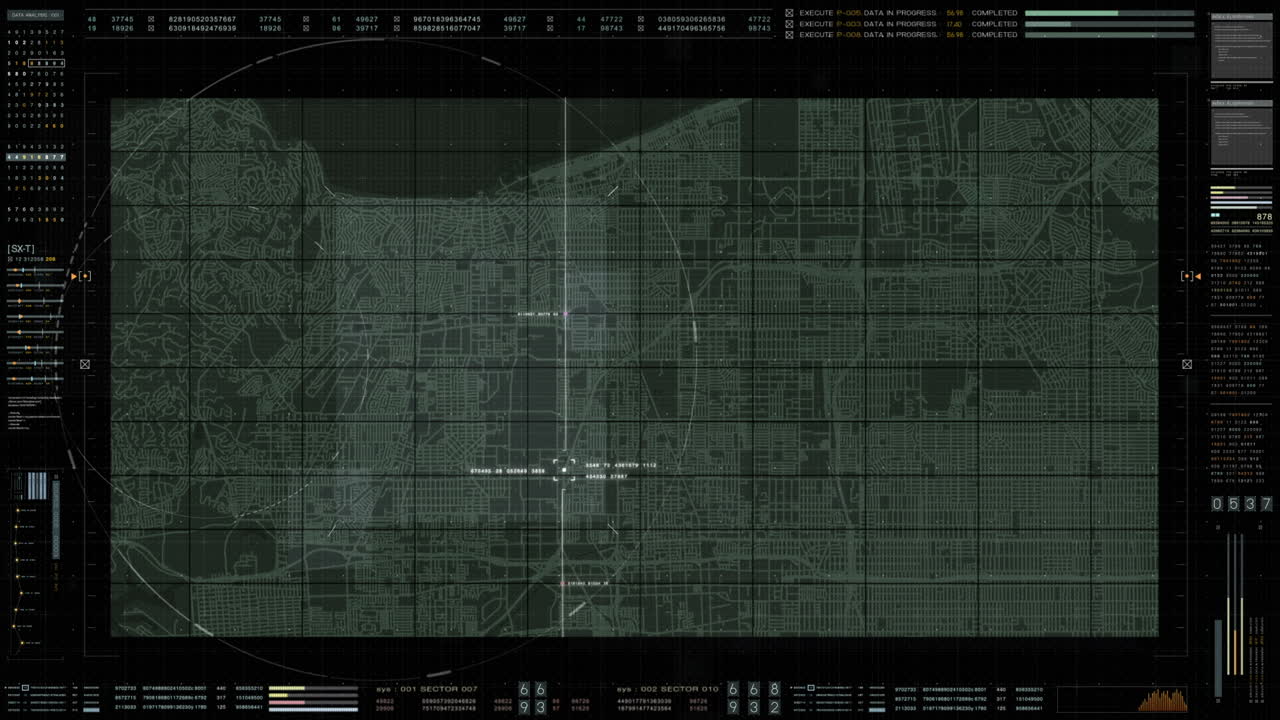Click the orange histogram graph in bottom right
The image size is (1280, 720).
(x=1161, y=699)
